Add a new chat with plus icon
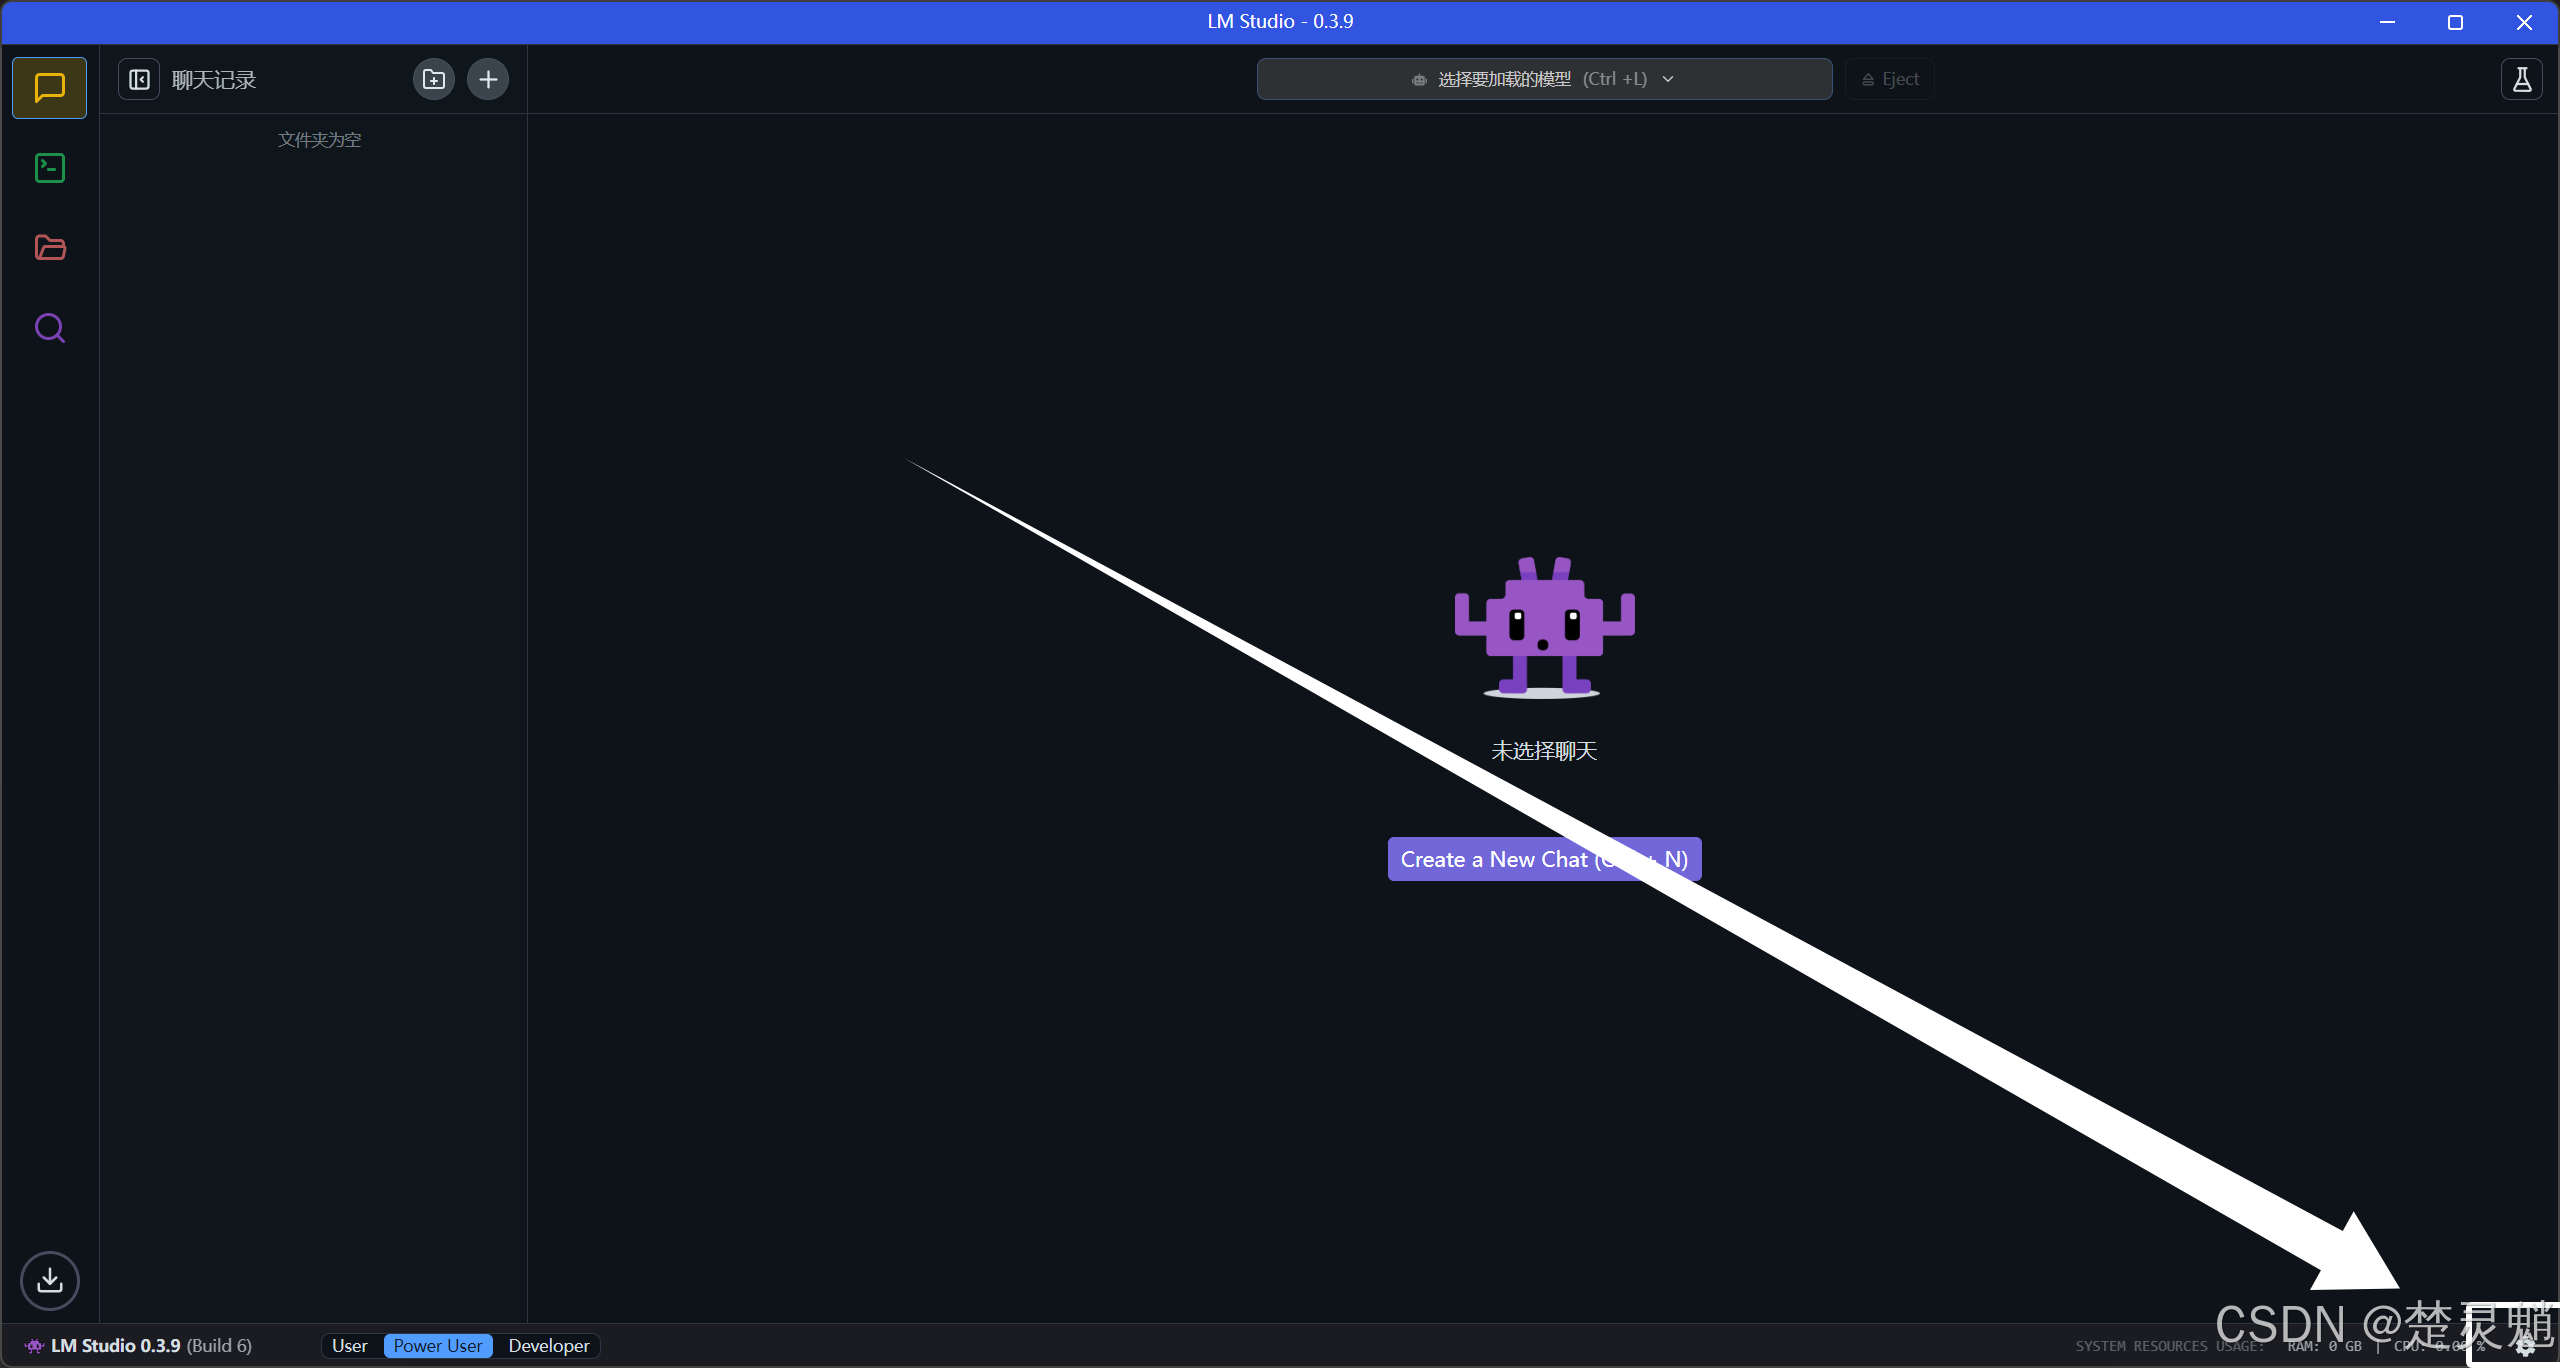 488,79
